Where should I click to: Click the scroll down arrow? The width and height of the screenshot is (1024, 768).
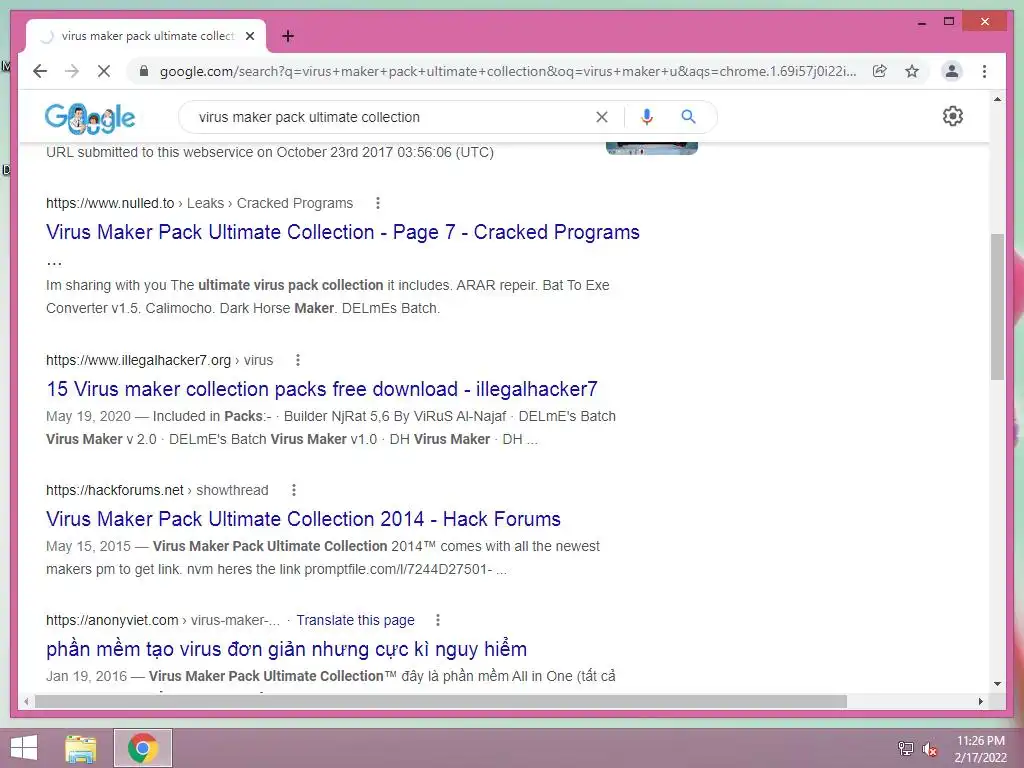997,684
